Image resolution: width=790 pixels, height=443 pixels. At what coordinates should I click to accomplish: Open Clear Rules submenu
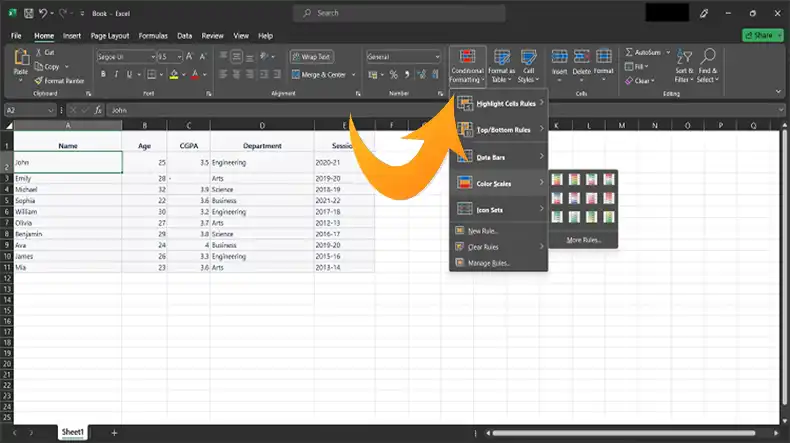coord(499,247)
